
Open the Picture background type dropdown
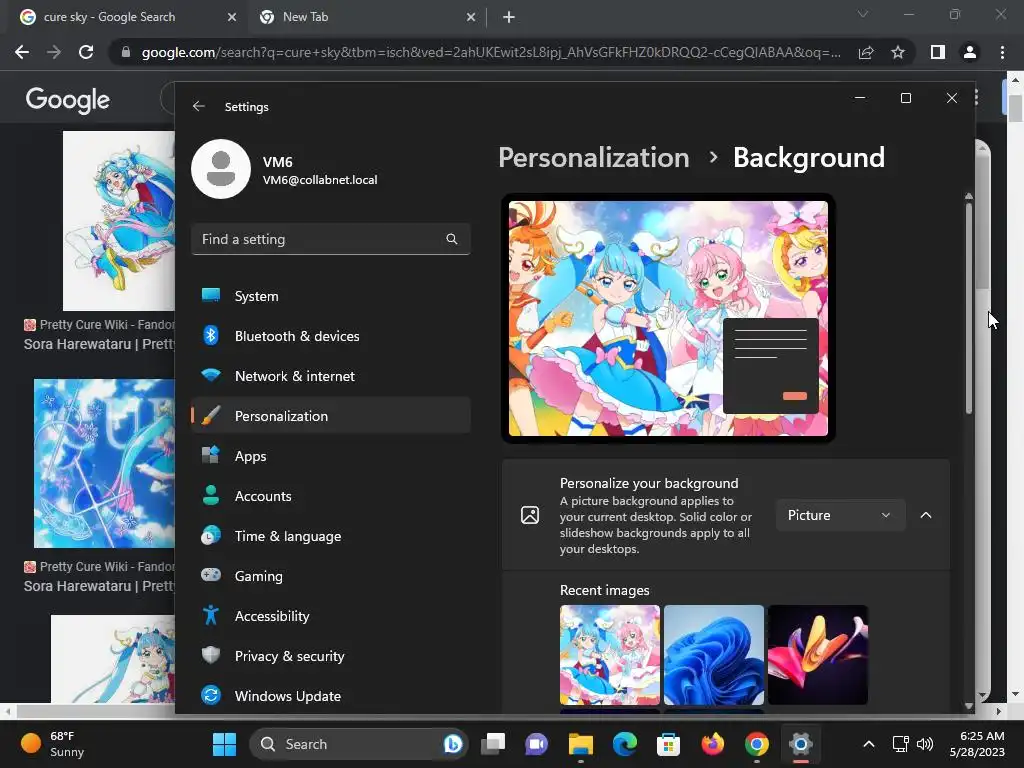point(840,515)
